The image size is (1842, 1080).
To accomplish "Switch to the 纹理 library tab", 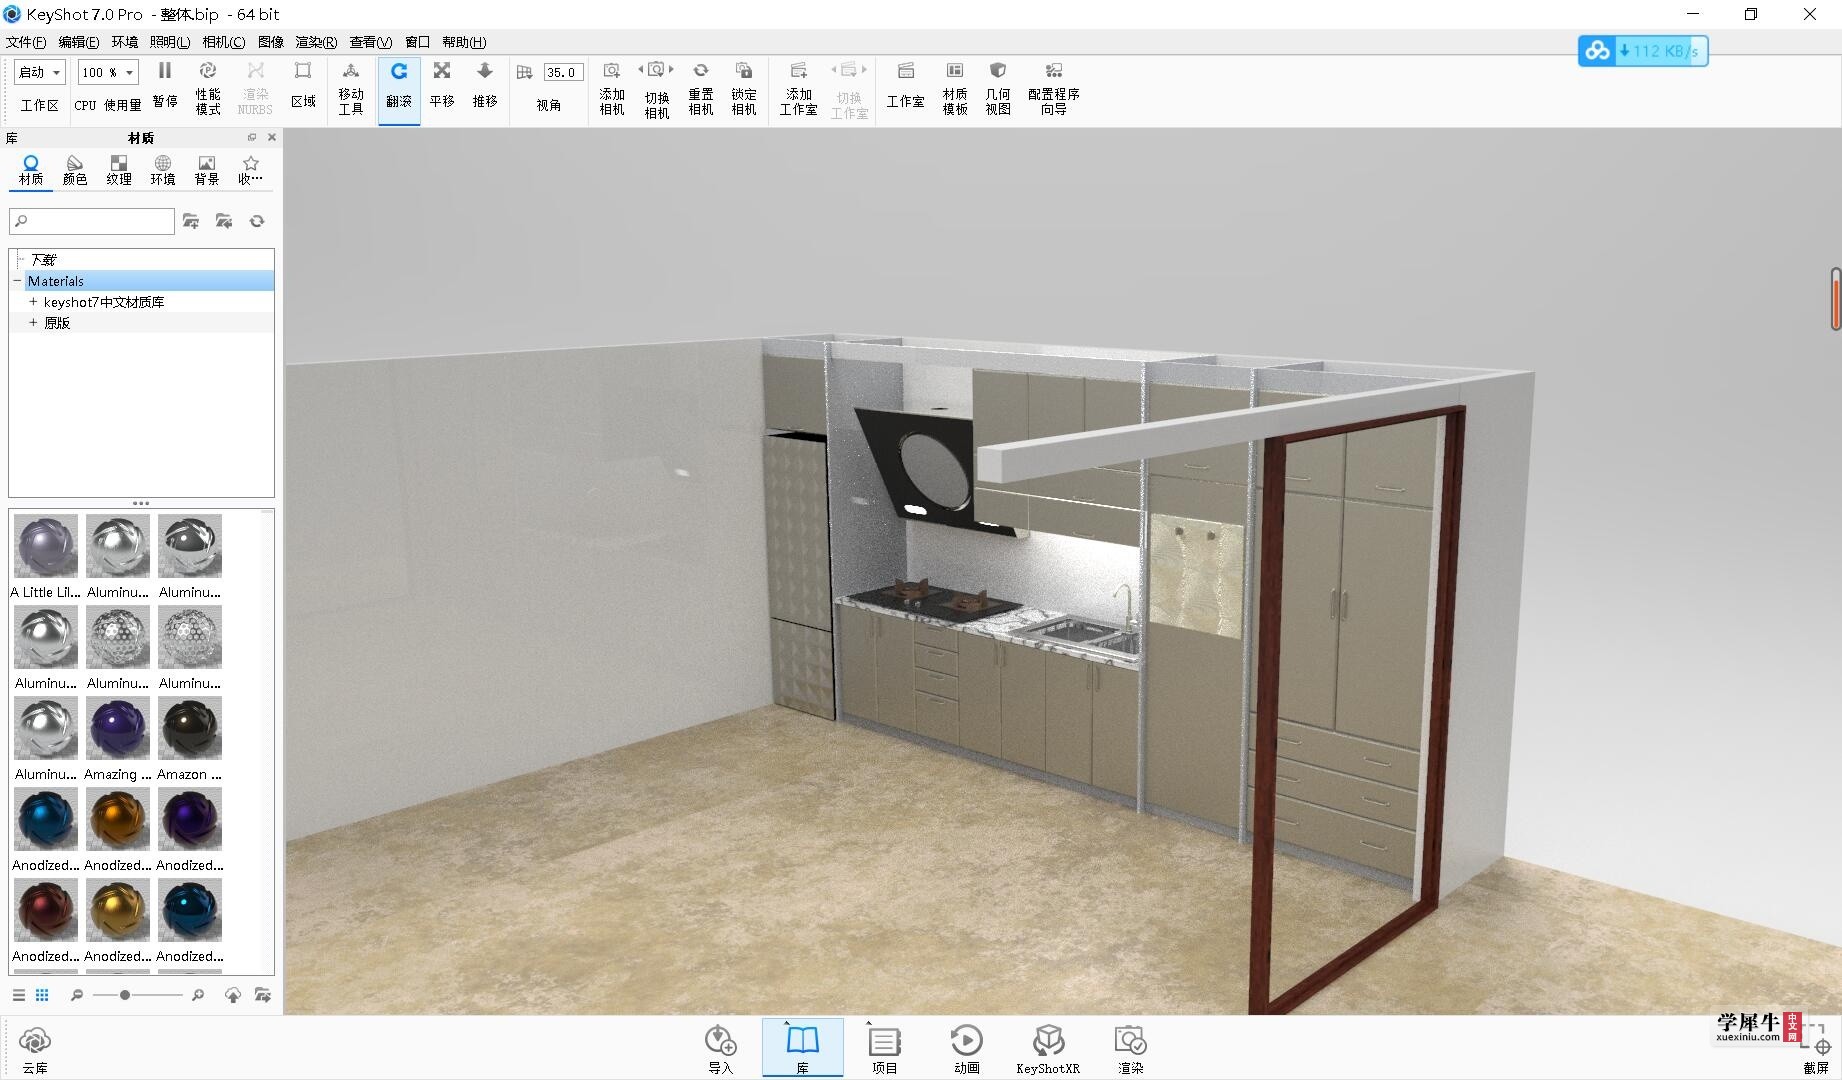I will click(x=119, y=170).
